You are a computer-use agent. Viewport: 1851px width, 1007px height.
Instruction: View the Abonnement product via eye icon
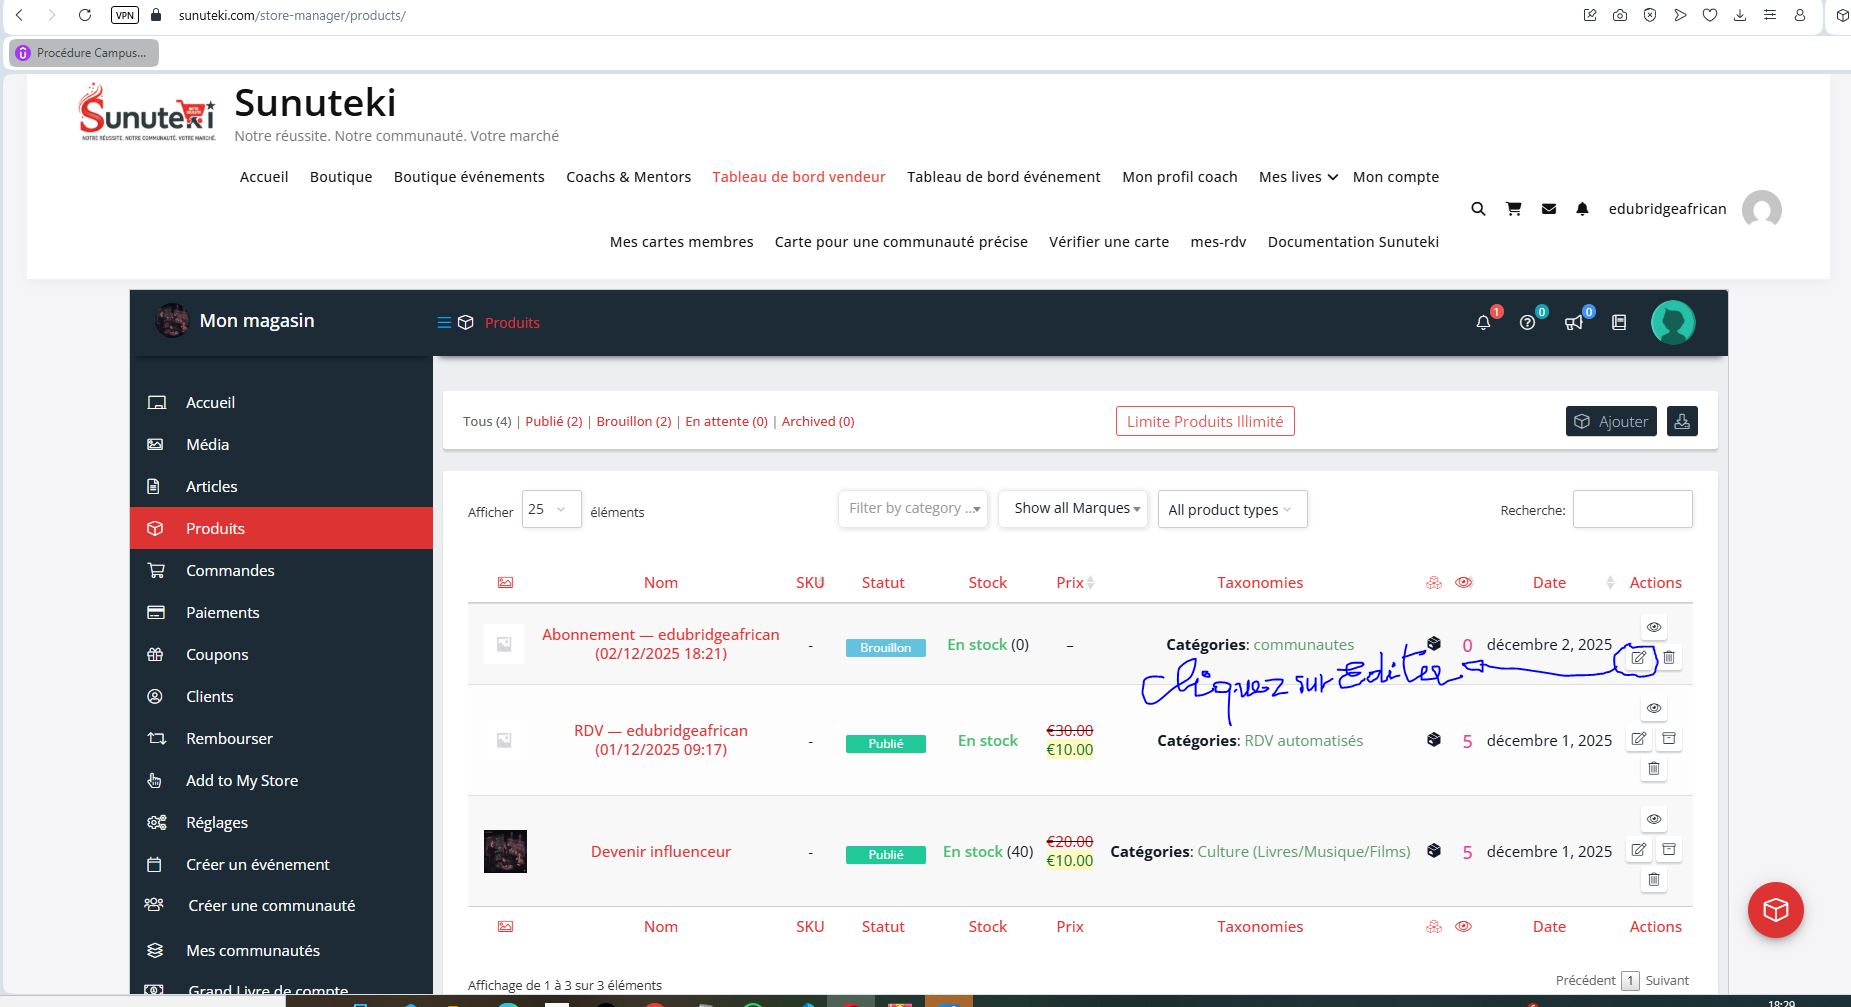pos(1653,627)
